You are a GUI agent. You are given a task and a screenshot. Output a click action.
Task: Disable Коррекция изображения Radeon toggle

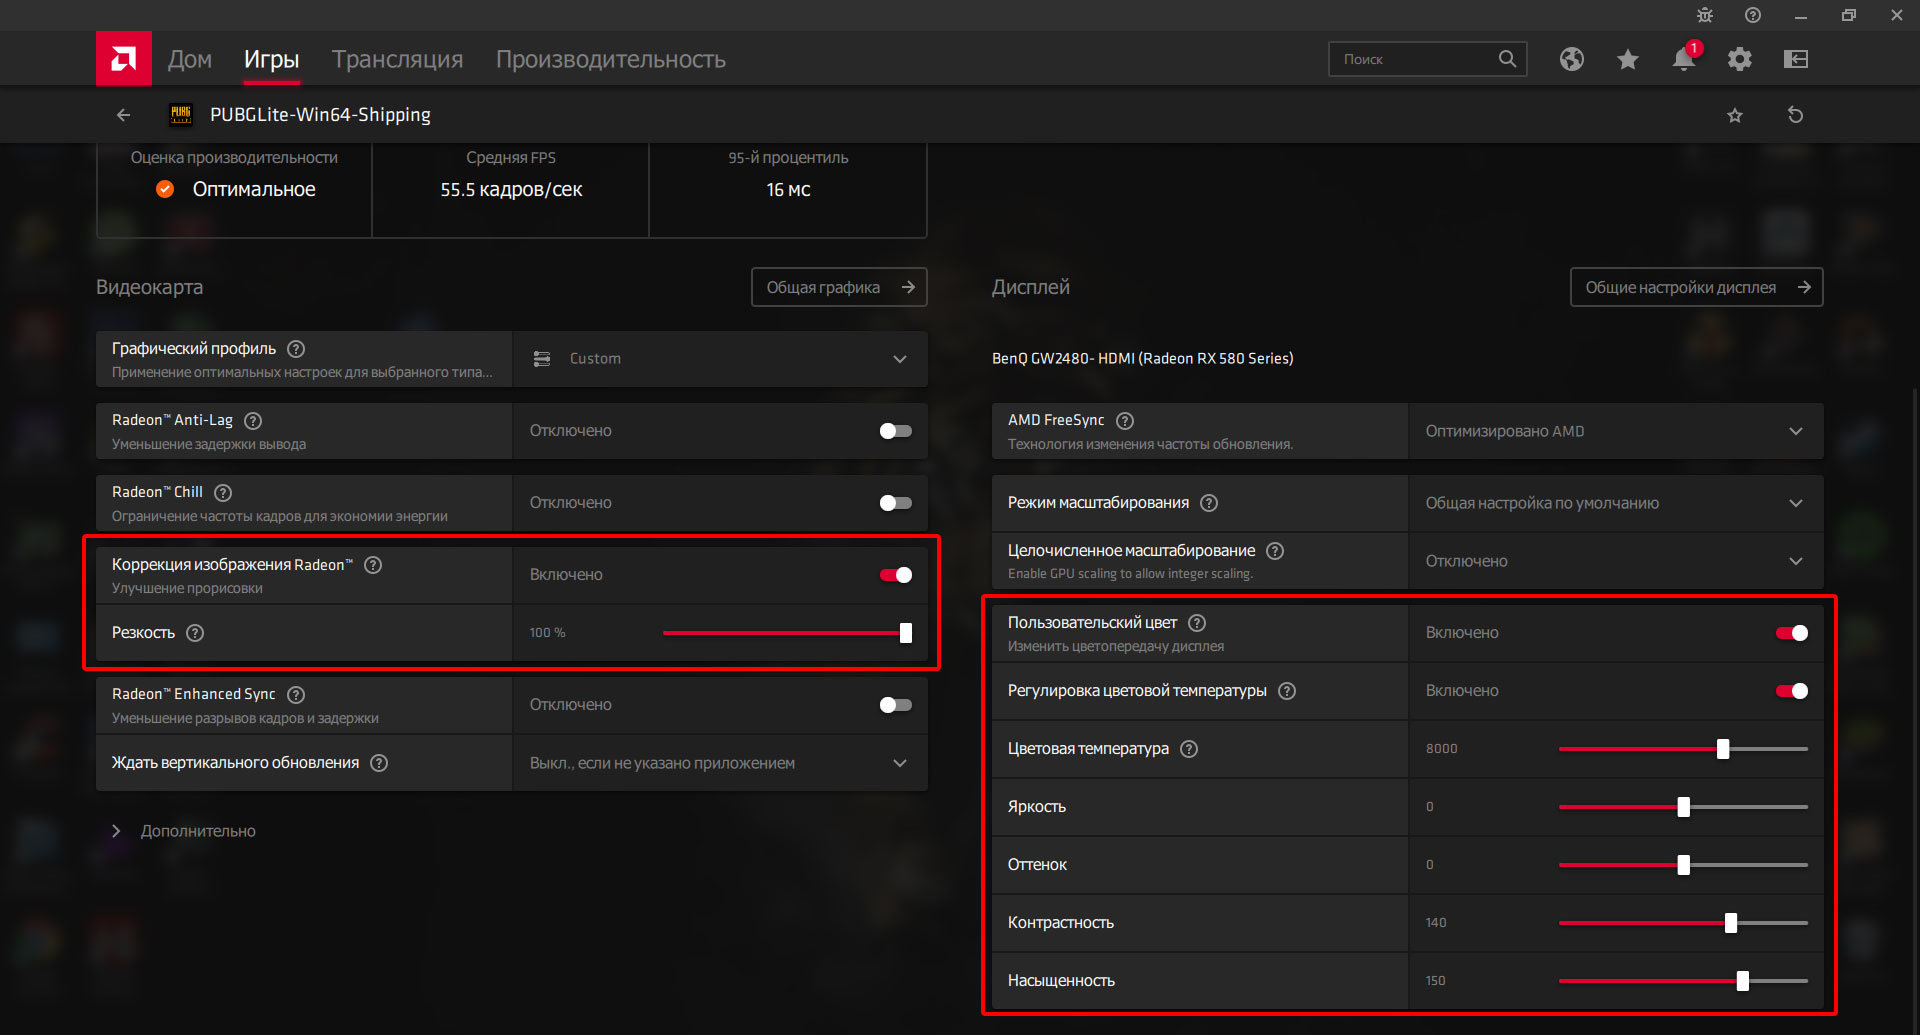895,575
